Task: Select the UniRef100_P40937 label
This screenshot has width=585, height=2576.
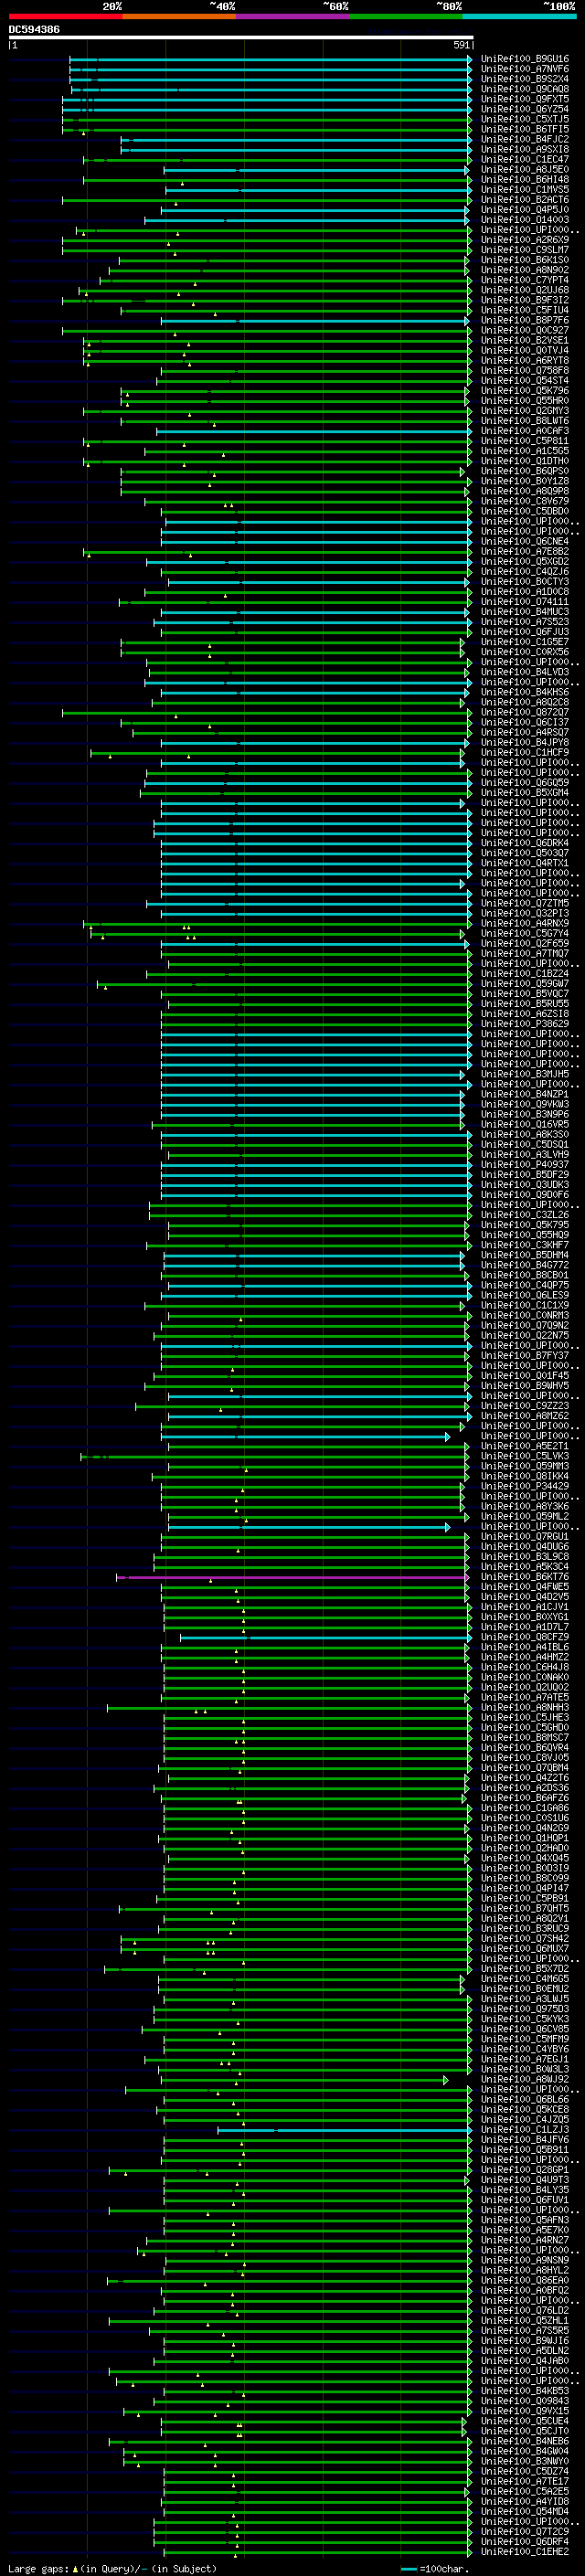Action: click(524, 1165)
